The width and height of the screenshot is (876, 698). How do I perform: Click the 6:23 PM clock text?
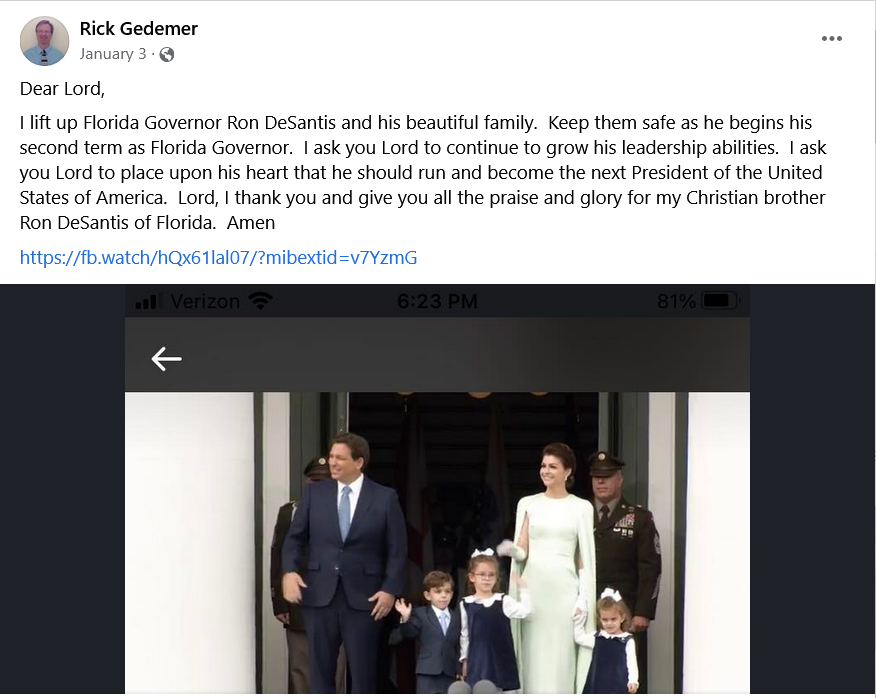pos(437,301)
